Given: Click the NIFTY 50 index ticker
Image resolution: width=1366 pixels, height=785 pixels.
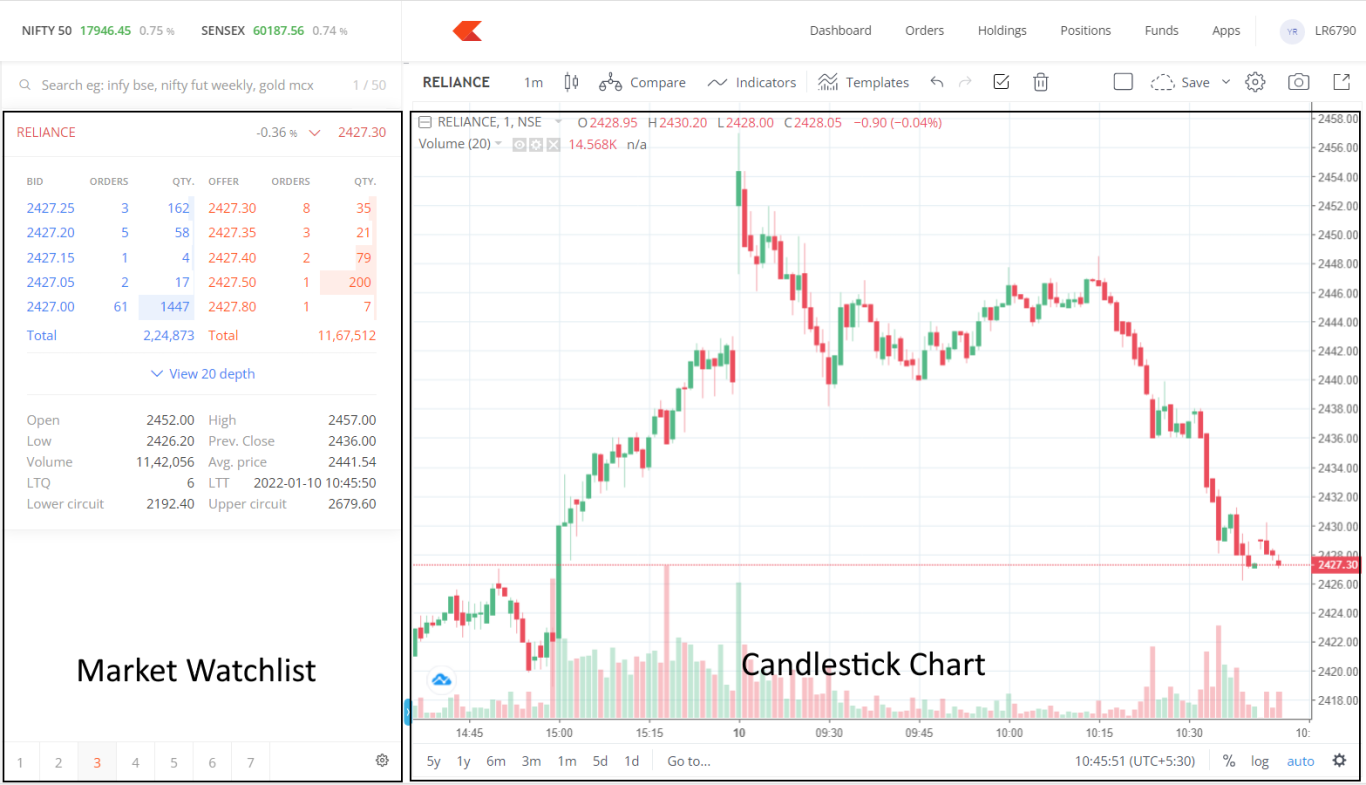Looking at the screenshot, I should [98, 31].
